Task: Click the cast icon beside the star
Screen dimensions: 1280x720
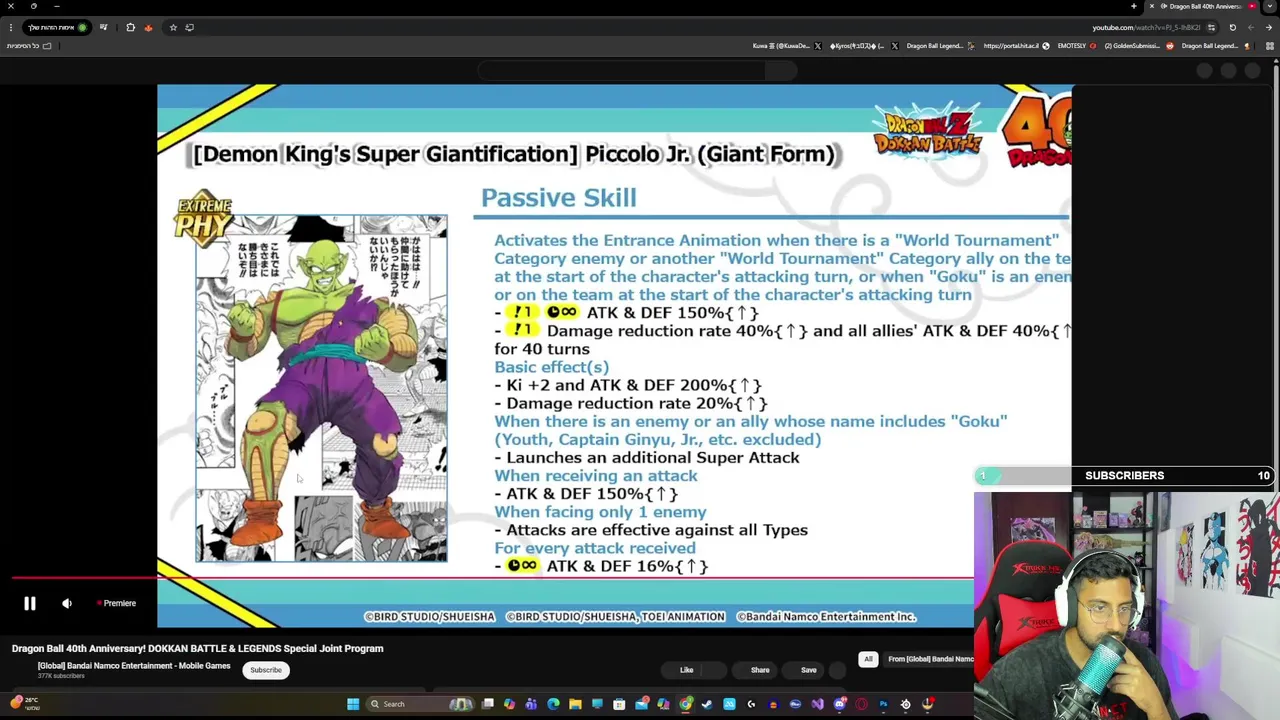Action: pyautogui.click(x=189, y=27)
